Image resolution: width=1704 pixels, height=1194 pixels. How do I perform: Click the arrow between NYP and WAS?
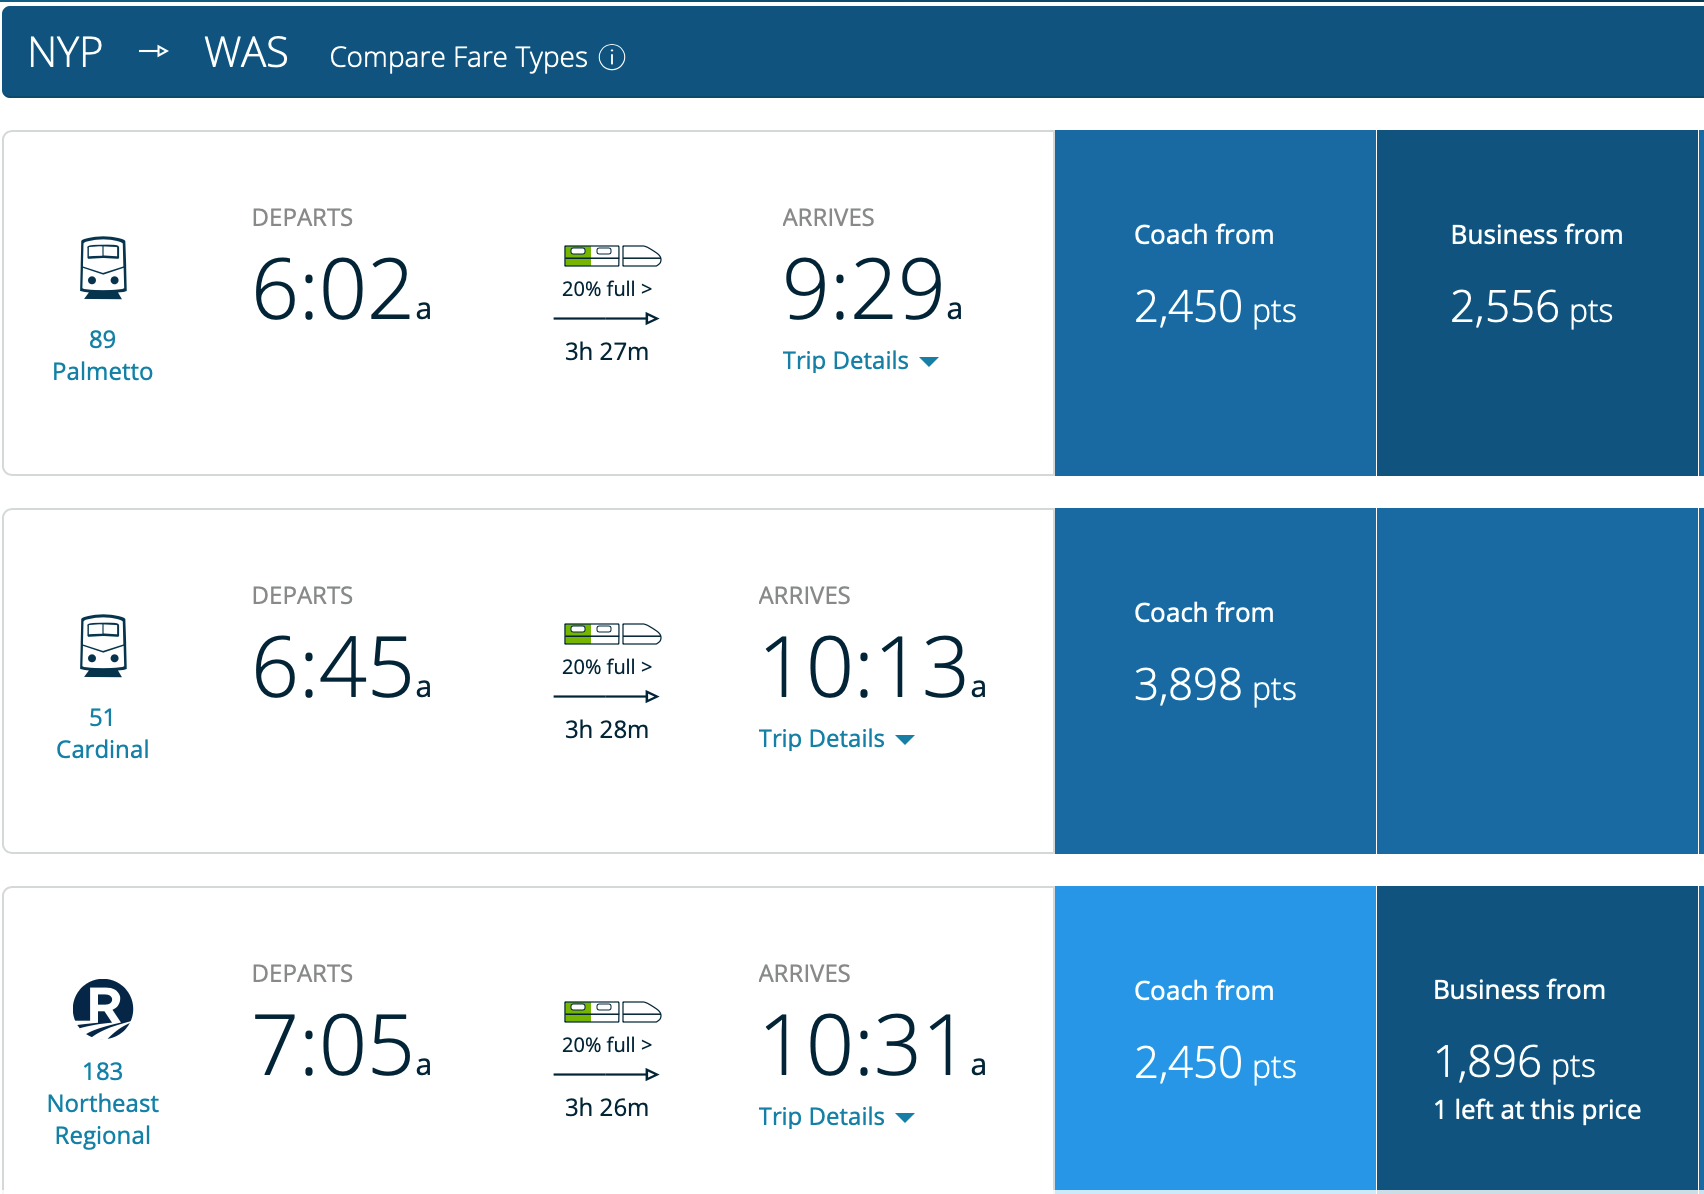tap(155, 52)
